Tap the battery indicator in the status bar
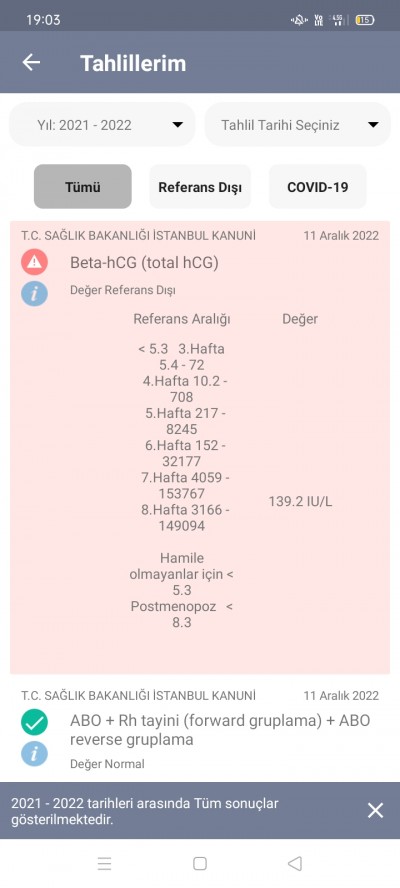 point(365,20)
